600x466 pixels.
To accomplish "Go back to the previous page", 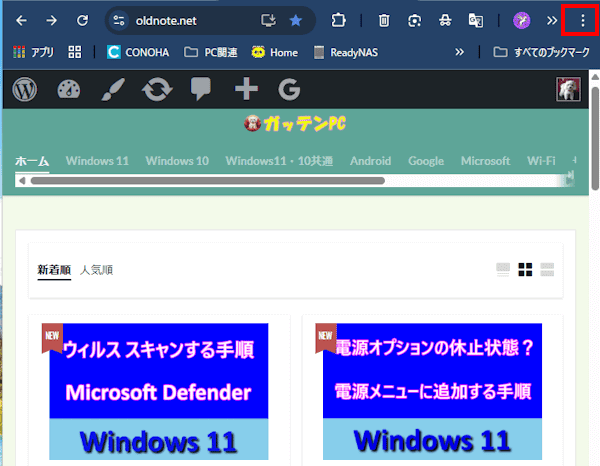I will [21, 20].
